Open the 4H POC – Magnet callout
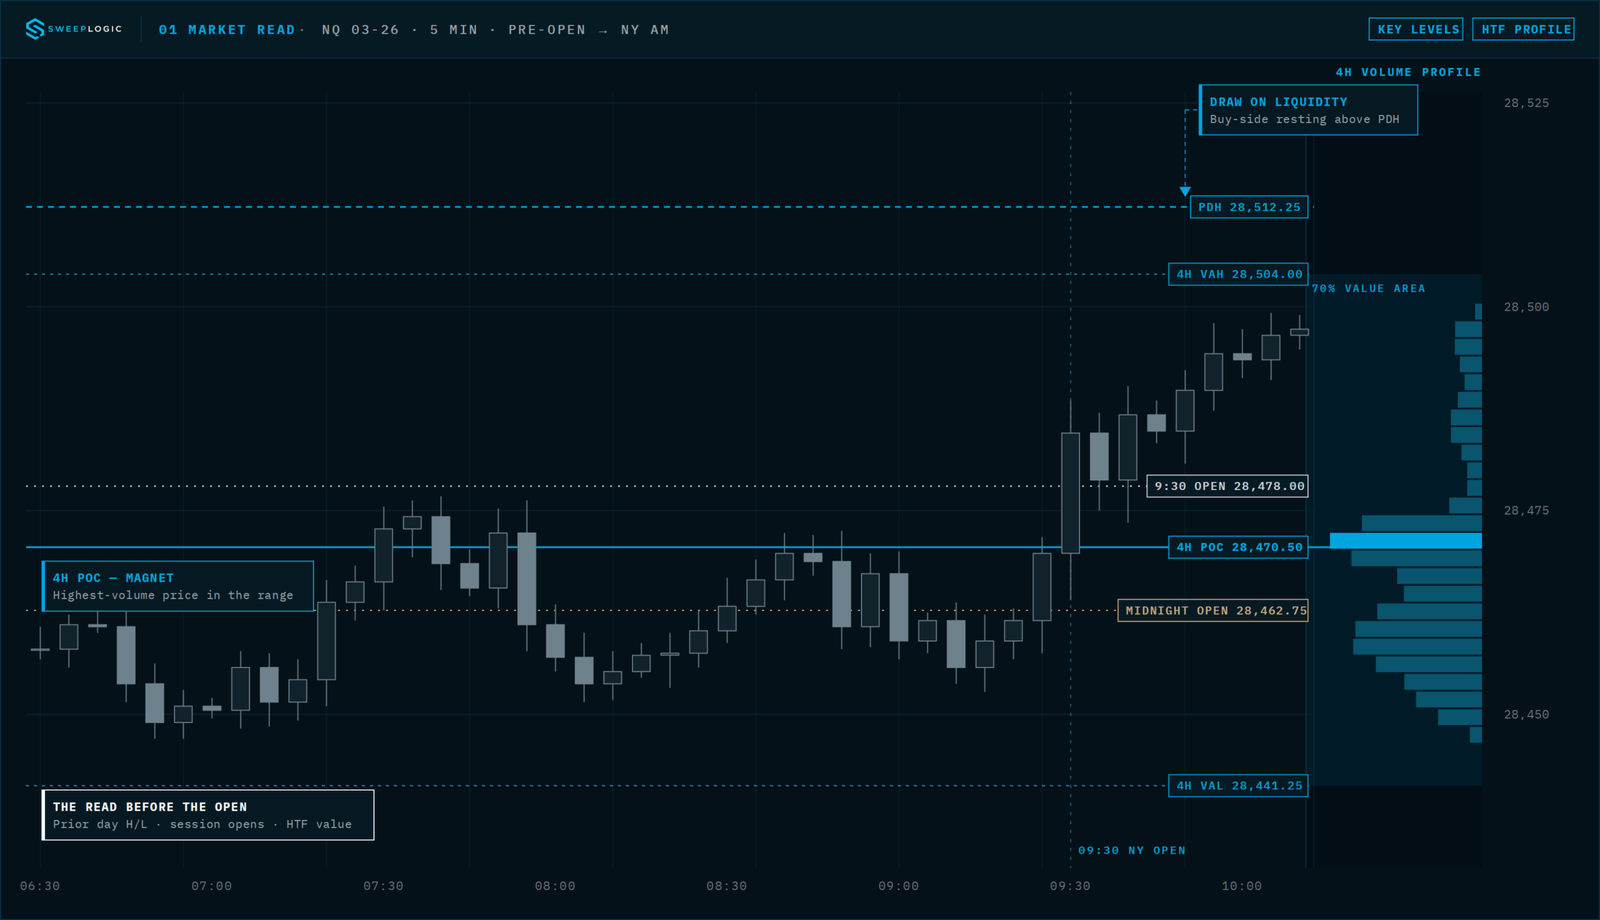 click(178, 586)
